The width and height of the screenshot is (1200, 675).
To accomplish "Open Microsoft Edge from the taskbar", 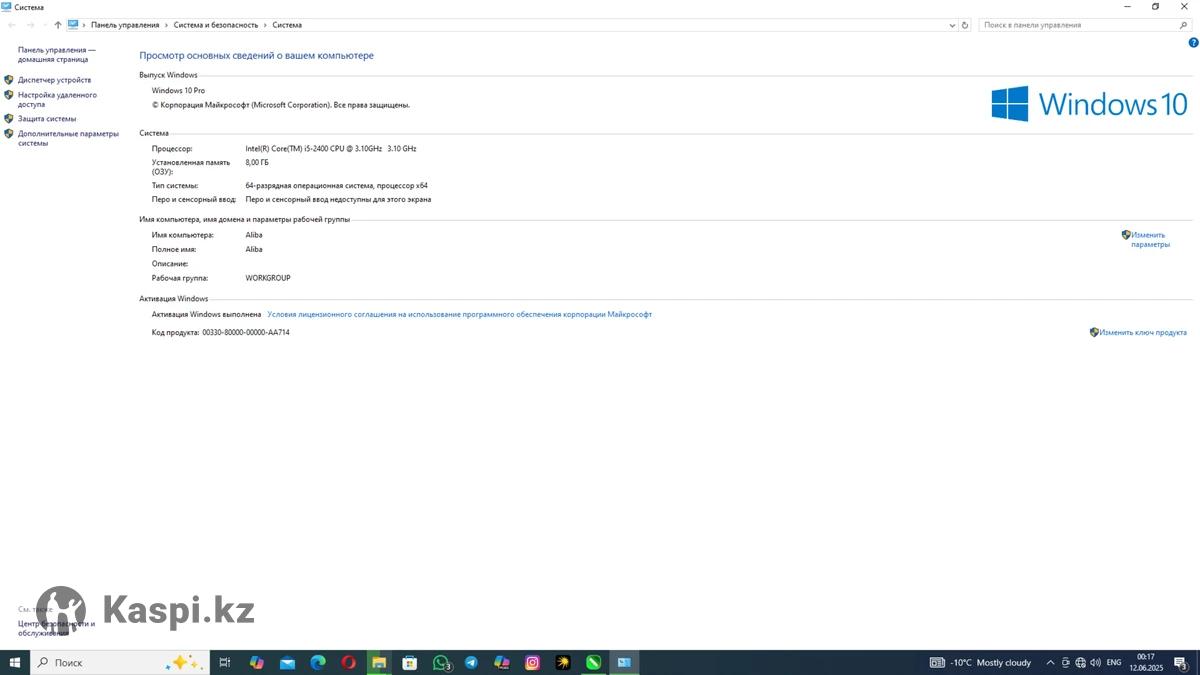I will click(x=318, y=662).
